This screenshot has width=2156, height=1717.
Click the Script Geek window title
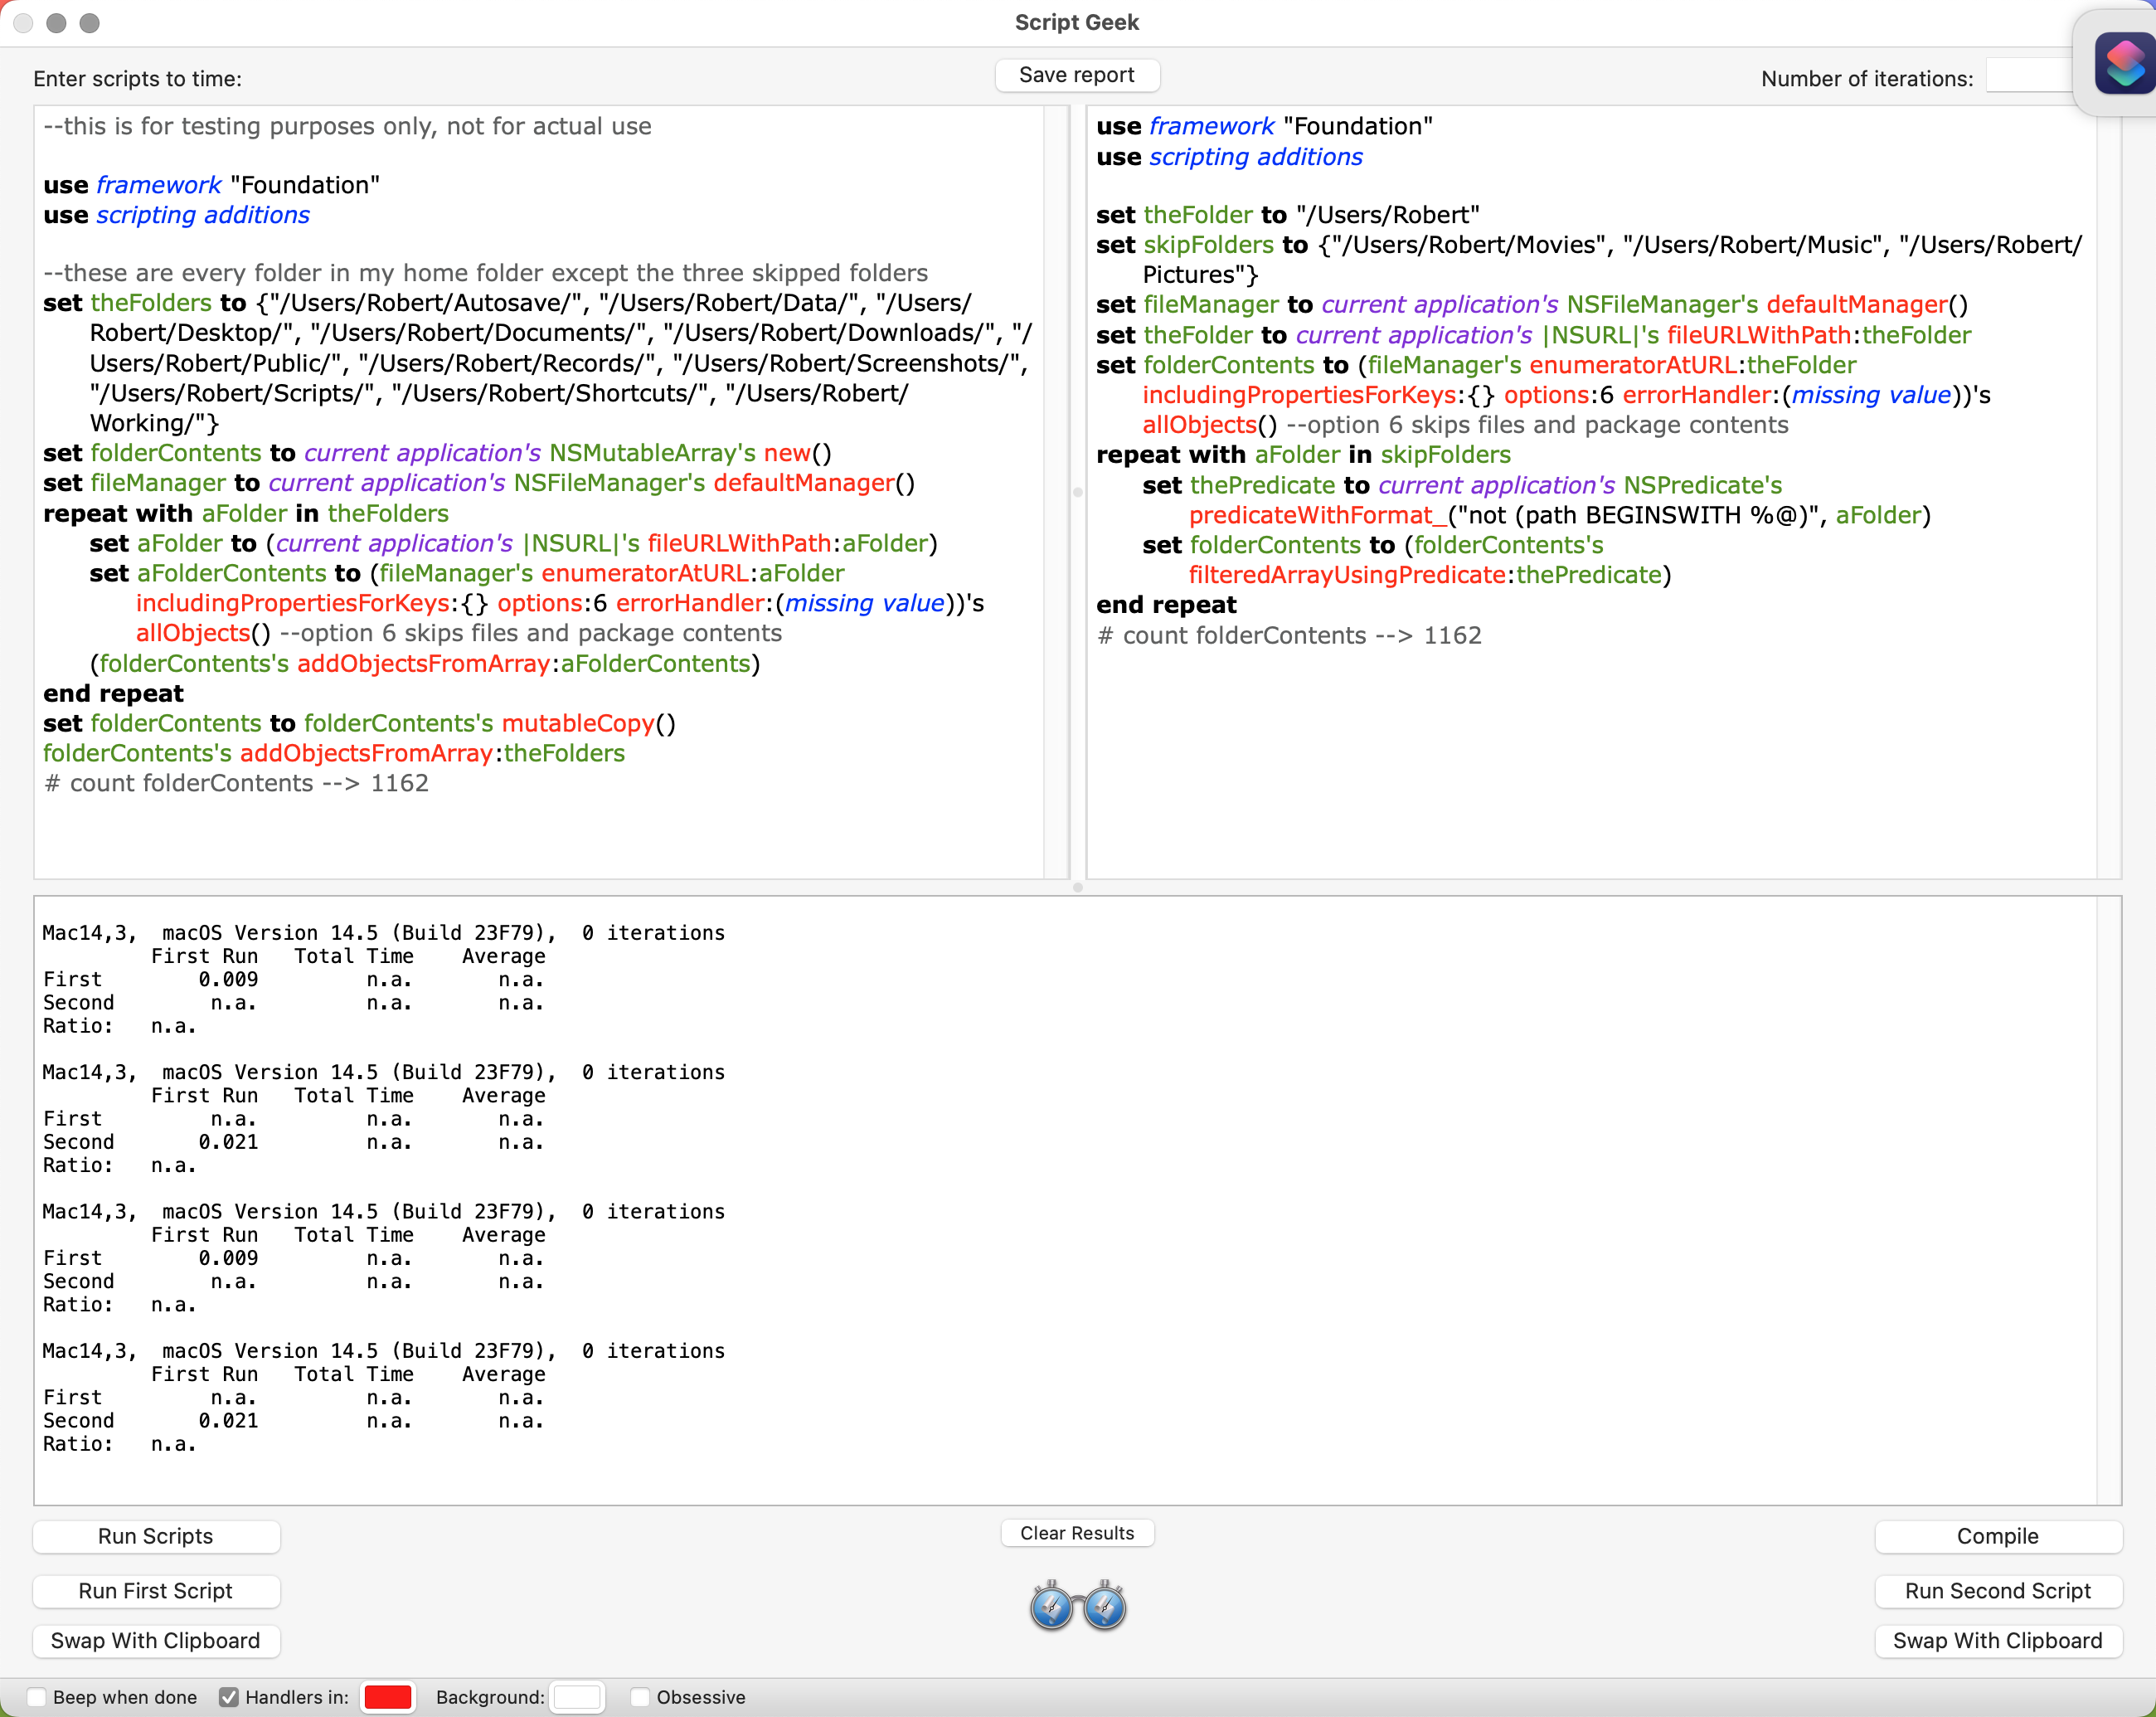click(1077, 22)
